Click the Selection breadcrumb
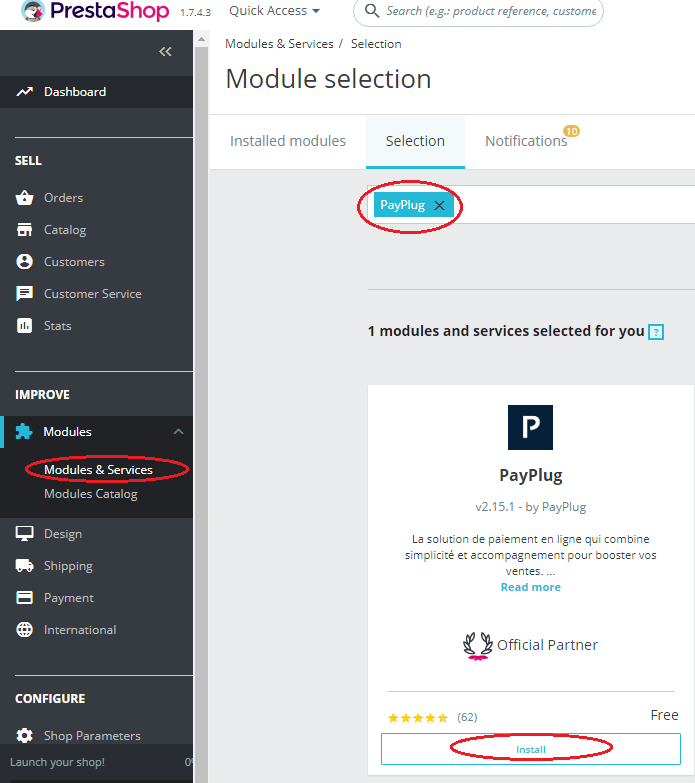 (x=376, y=44)
